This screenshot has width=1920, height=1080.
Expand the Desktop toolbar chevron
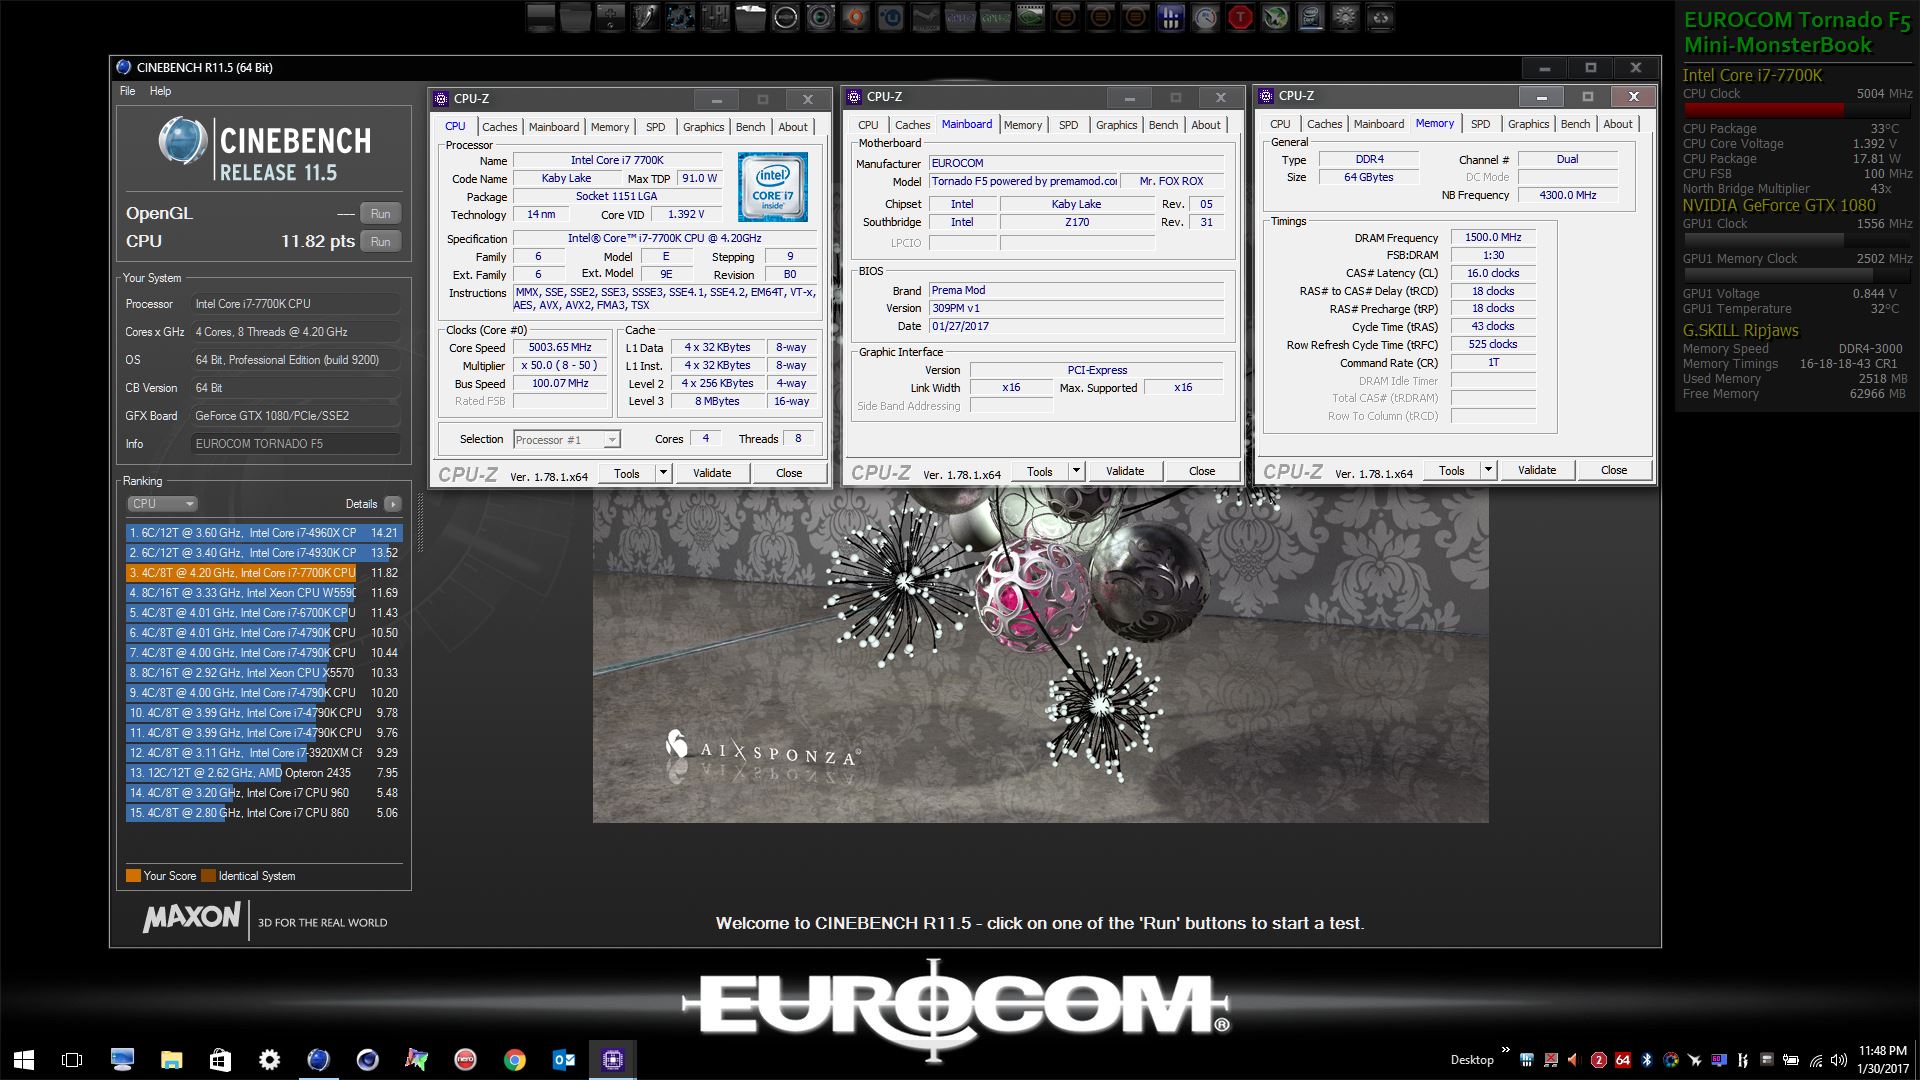1506,1049
